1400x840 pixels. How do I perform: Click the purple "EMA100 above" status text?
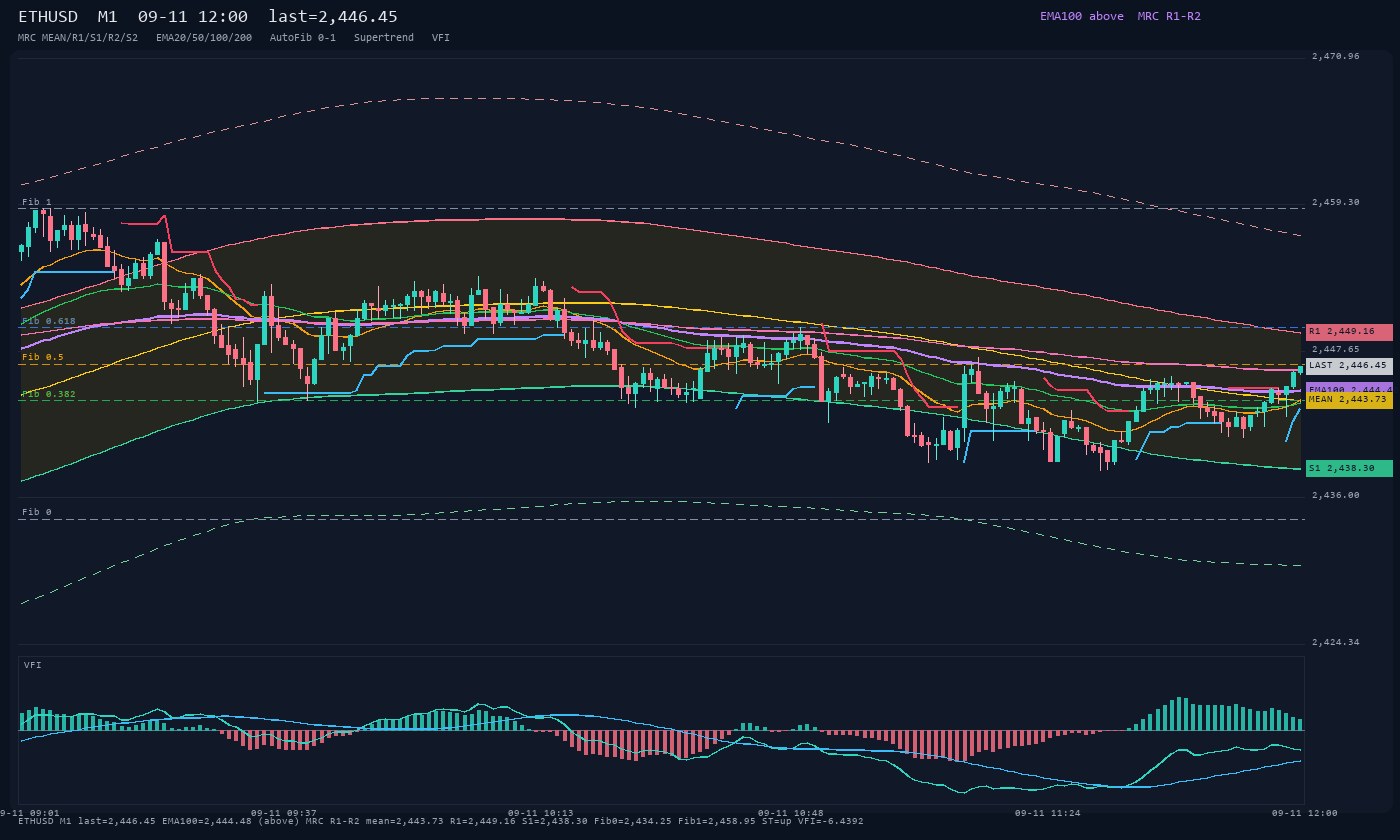1082,16
